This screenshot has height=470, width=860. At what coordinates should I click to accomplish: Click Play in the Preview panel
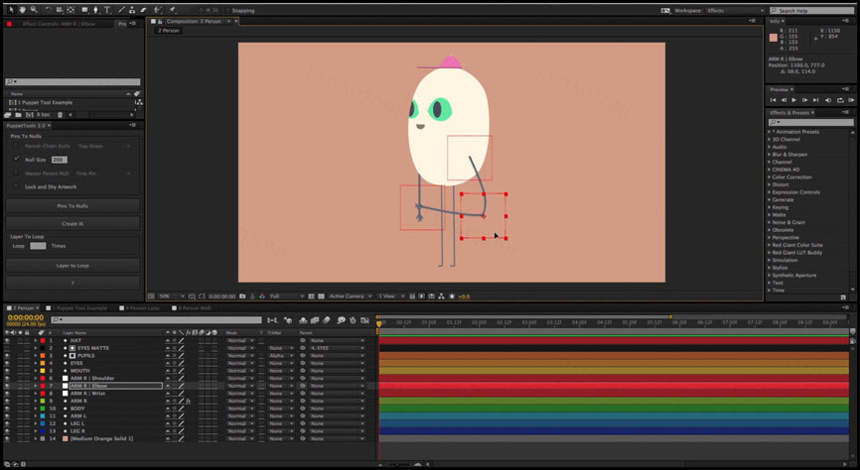point(794,100)
